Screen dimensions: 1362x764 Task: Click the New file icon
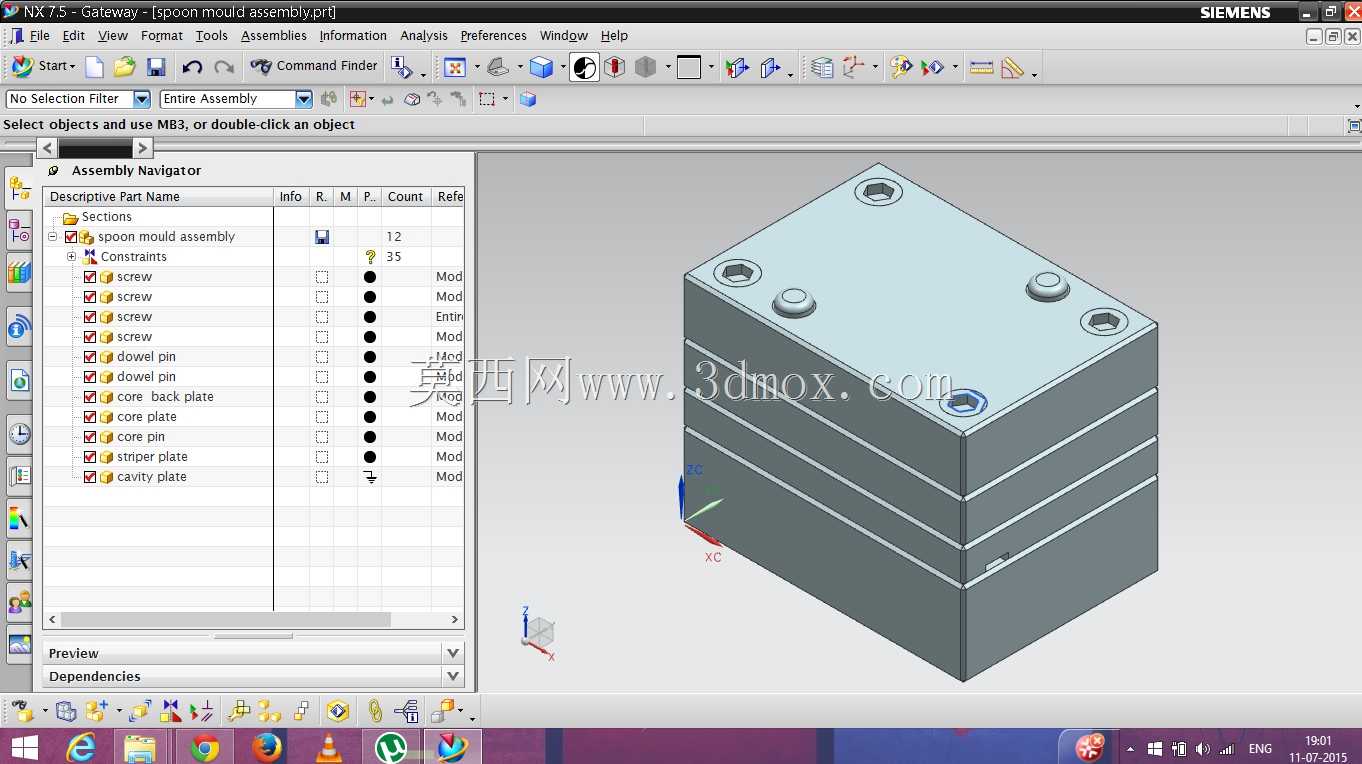pos(94,67)
